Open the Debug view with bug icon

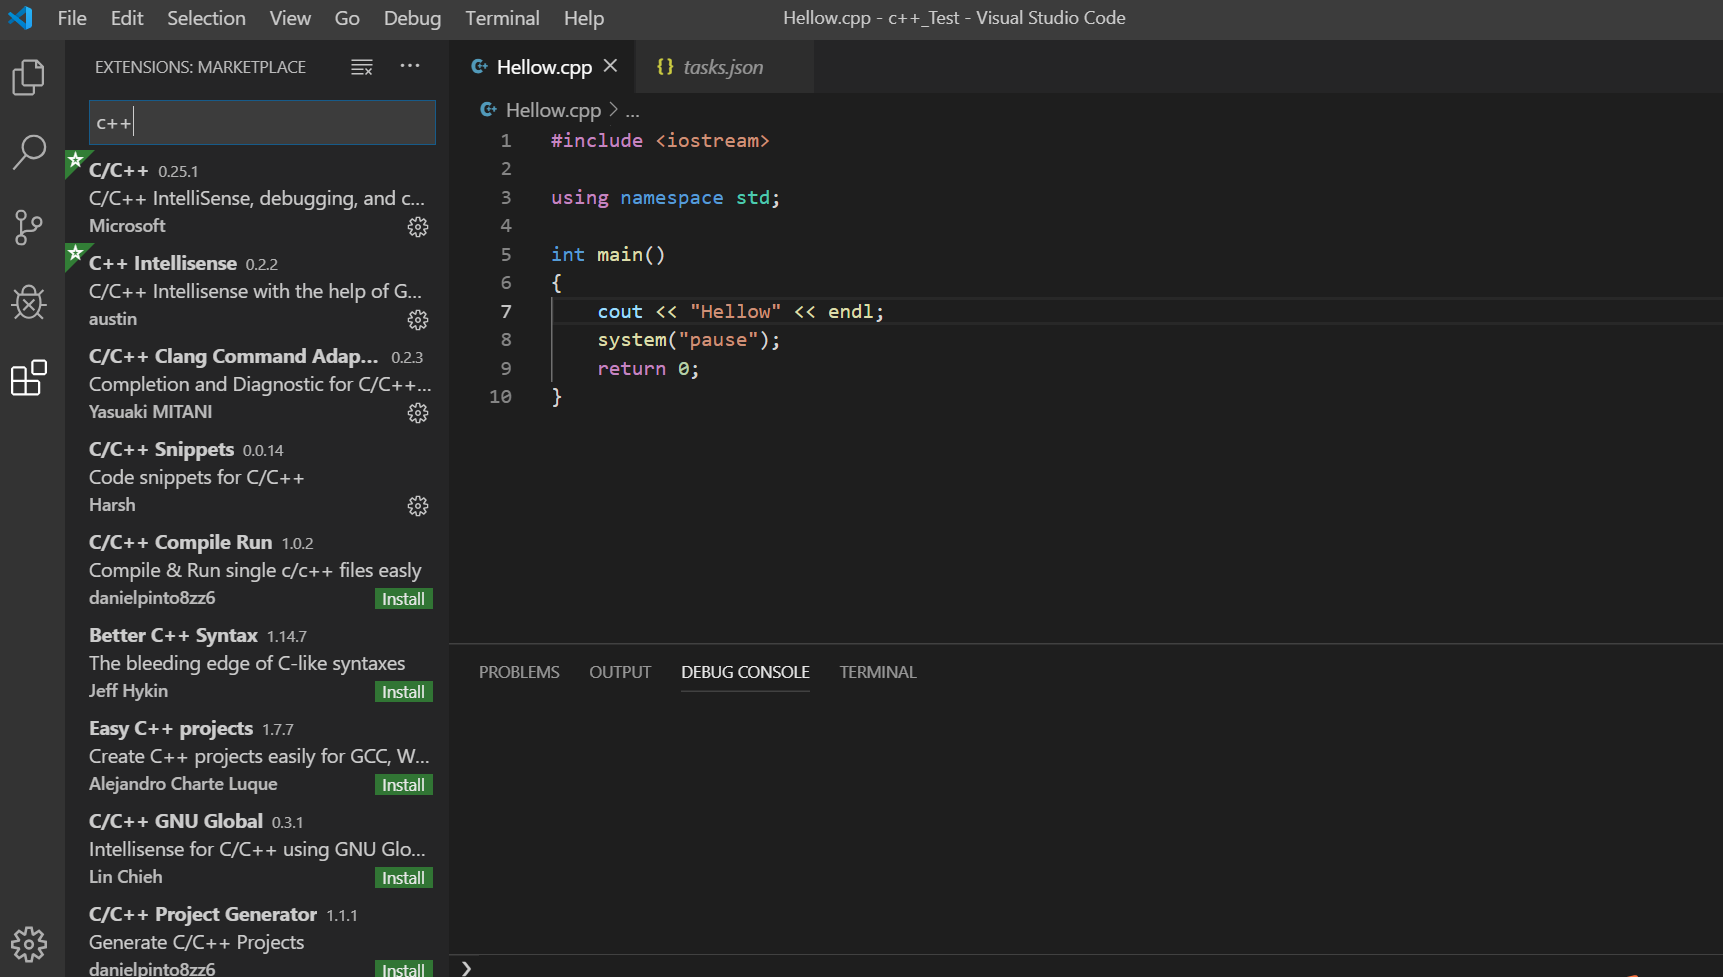[29, 302]
